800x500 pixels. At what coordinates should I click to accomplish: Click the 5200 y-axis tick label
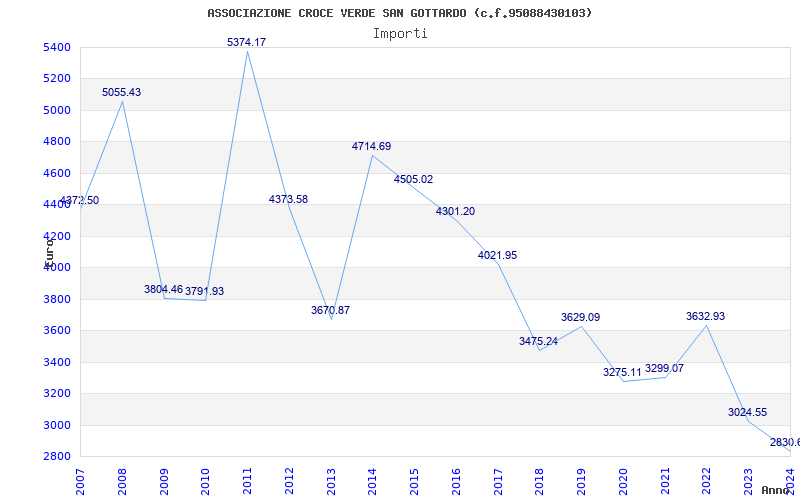(x=58, y=79)
